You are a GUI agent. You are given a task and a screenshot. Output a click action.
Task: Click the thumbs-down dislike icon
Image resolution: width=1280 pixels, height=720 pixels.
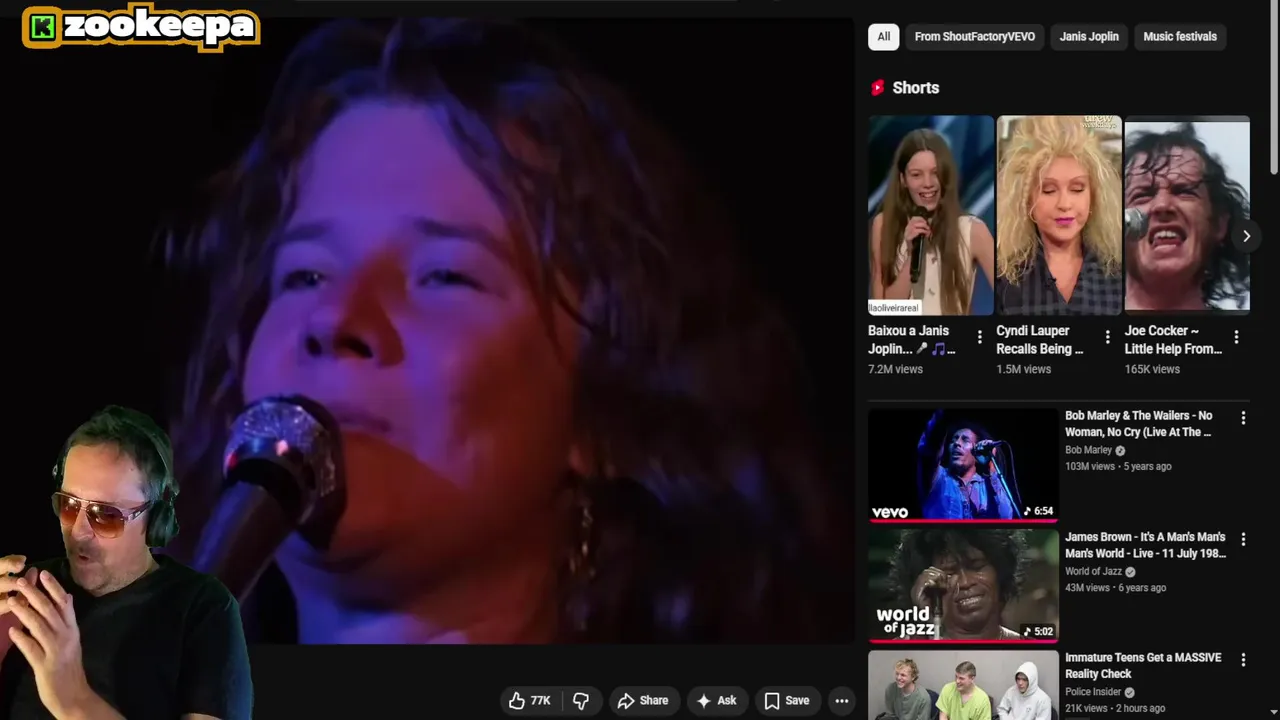pos(581,701)
